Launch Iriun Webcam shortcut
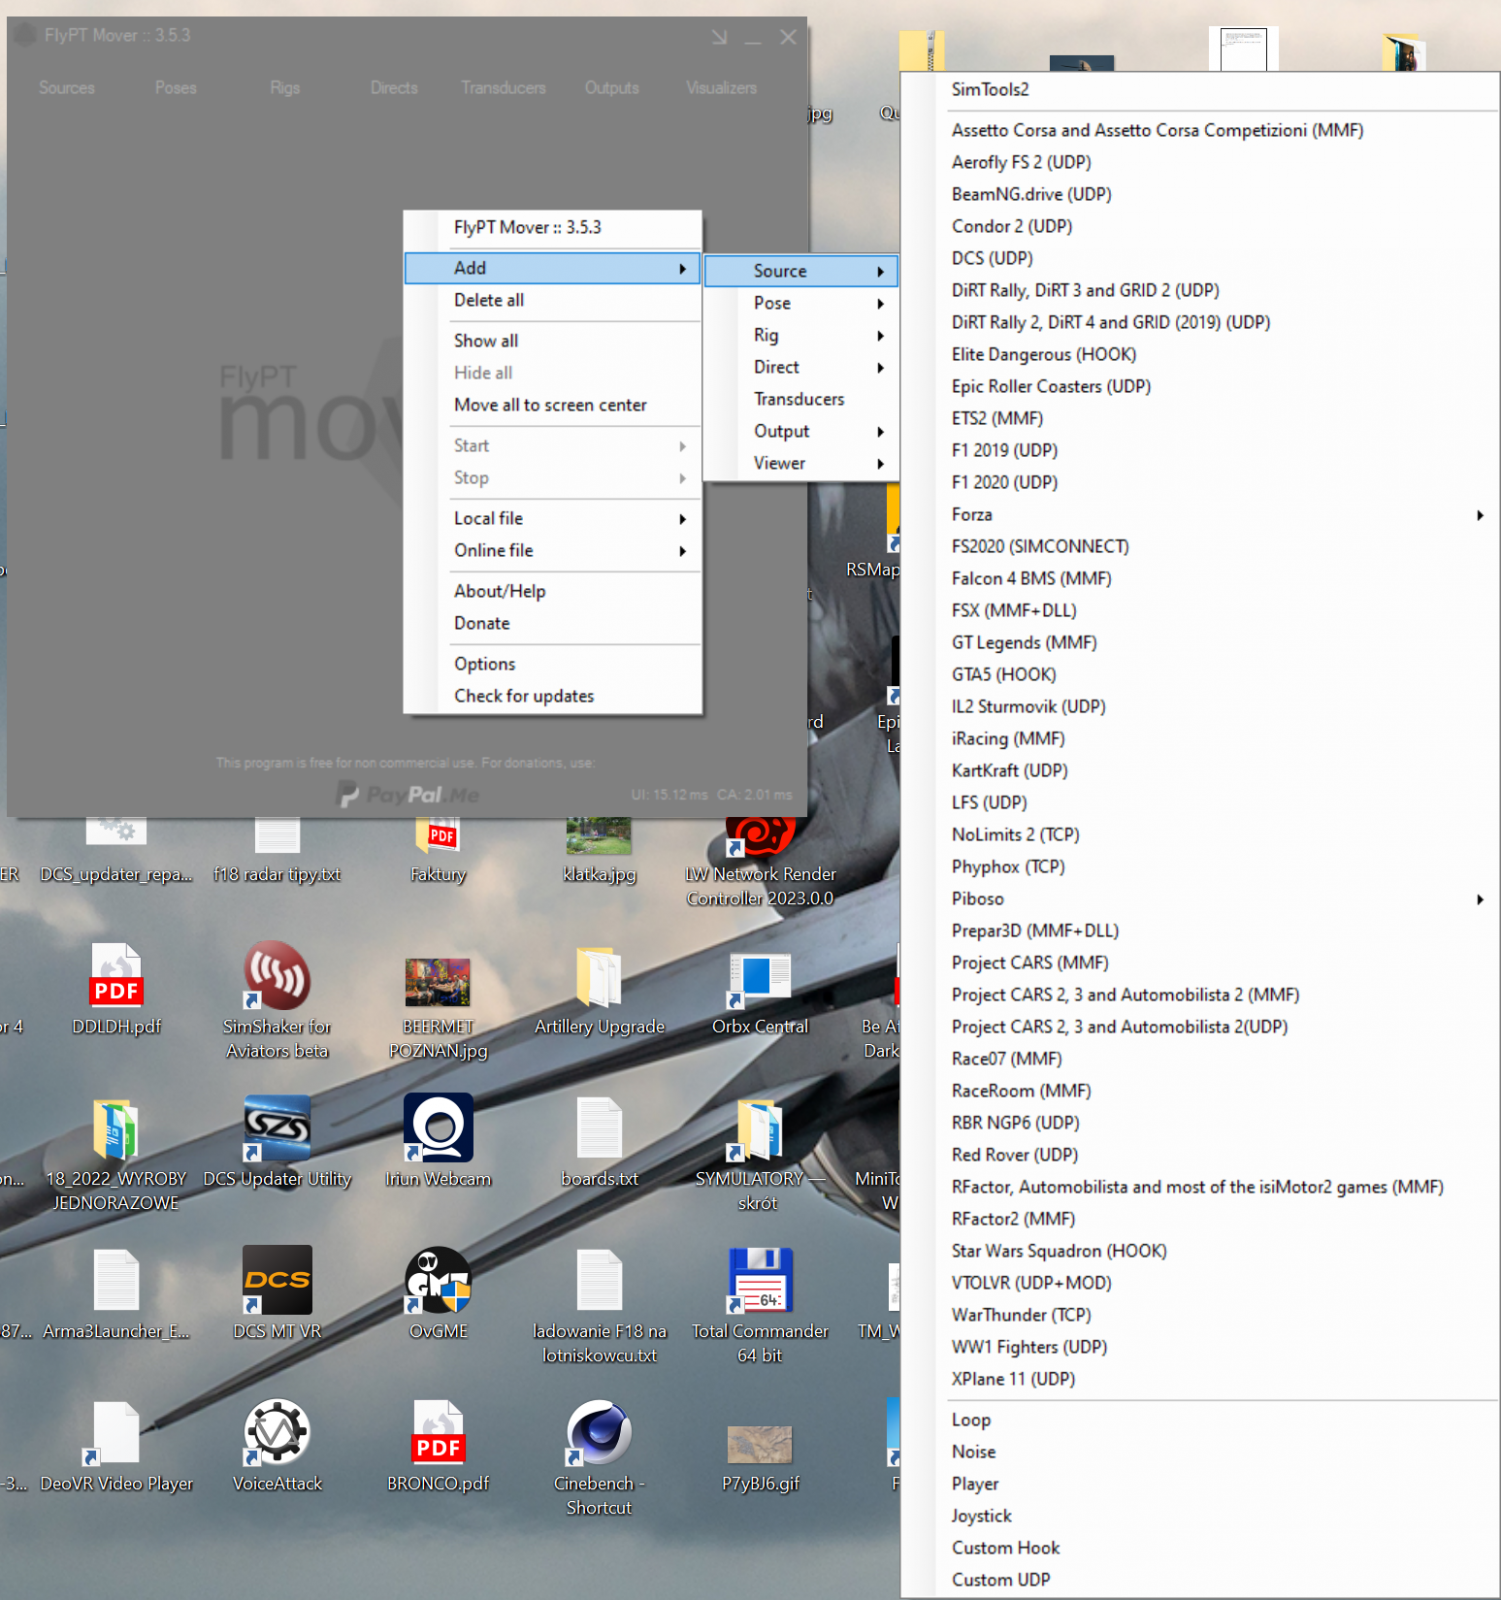Viewport: 1501px width, 1600px height. tap(438, 1128)
